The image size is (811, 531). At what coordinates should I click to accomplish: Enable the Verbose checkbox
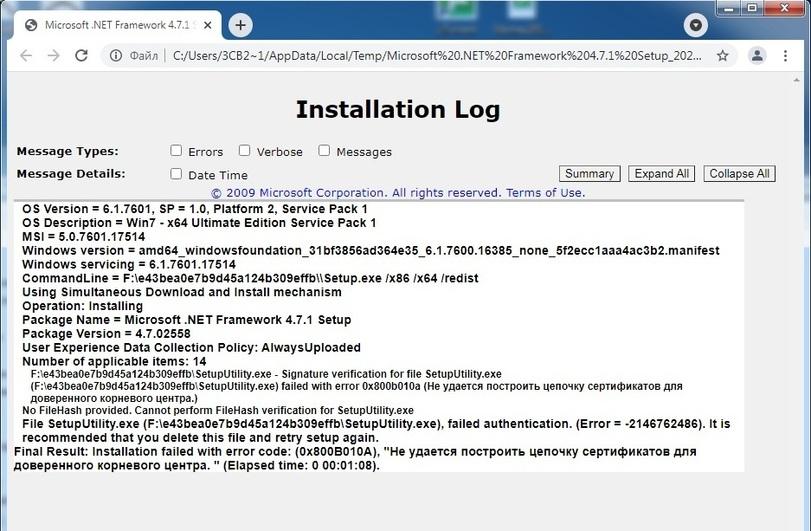[x=244, y=150]
